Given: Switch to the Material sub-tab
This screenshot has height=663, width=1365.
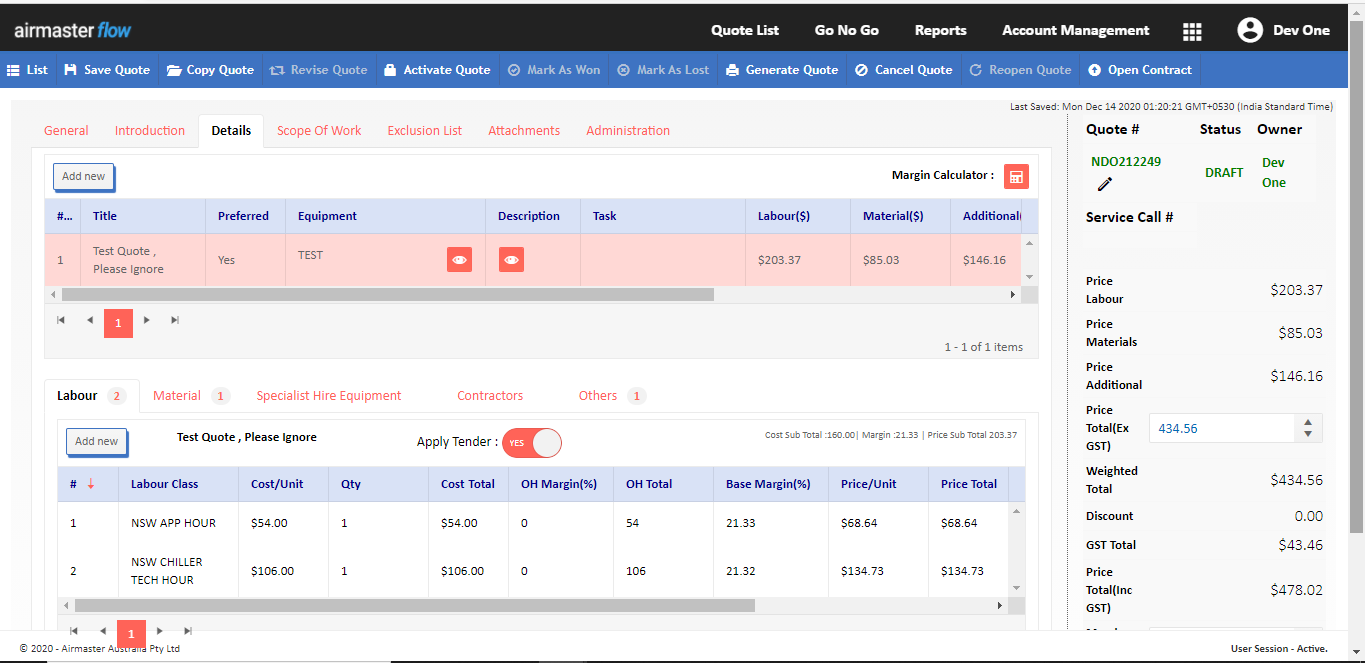Looking at the screenshot, I should tap(191, 396).
